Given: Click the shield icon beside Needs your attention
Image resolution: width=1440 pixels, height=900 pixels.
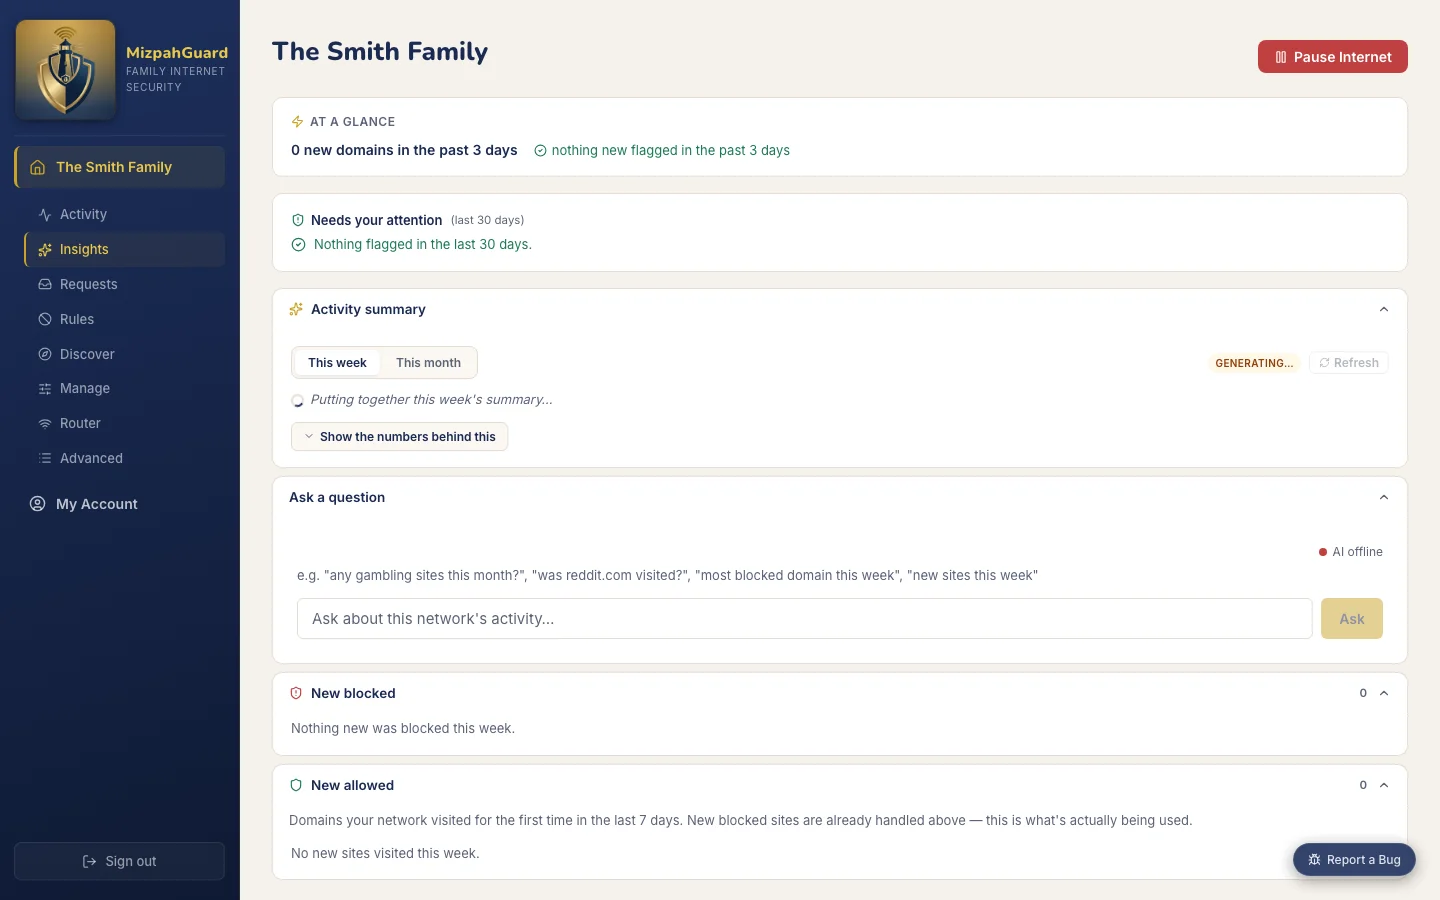Looking at the screenshot, I should pyautogui.click(x=298, y=220).
